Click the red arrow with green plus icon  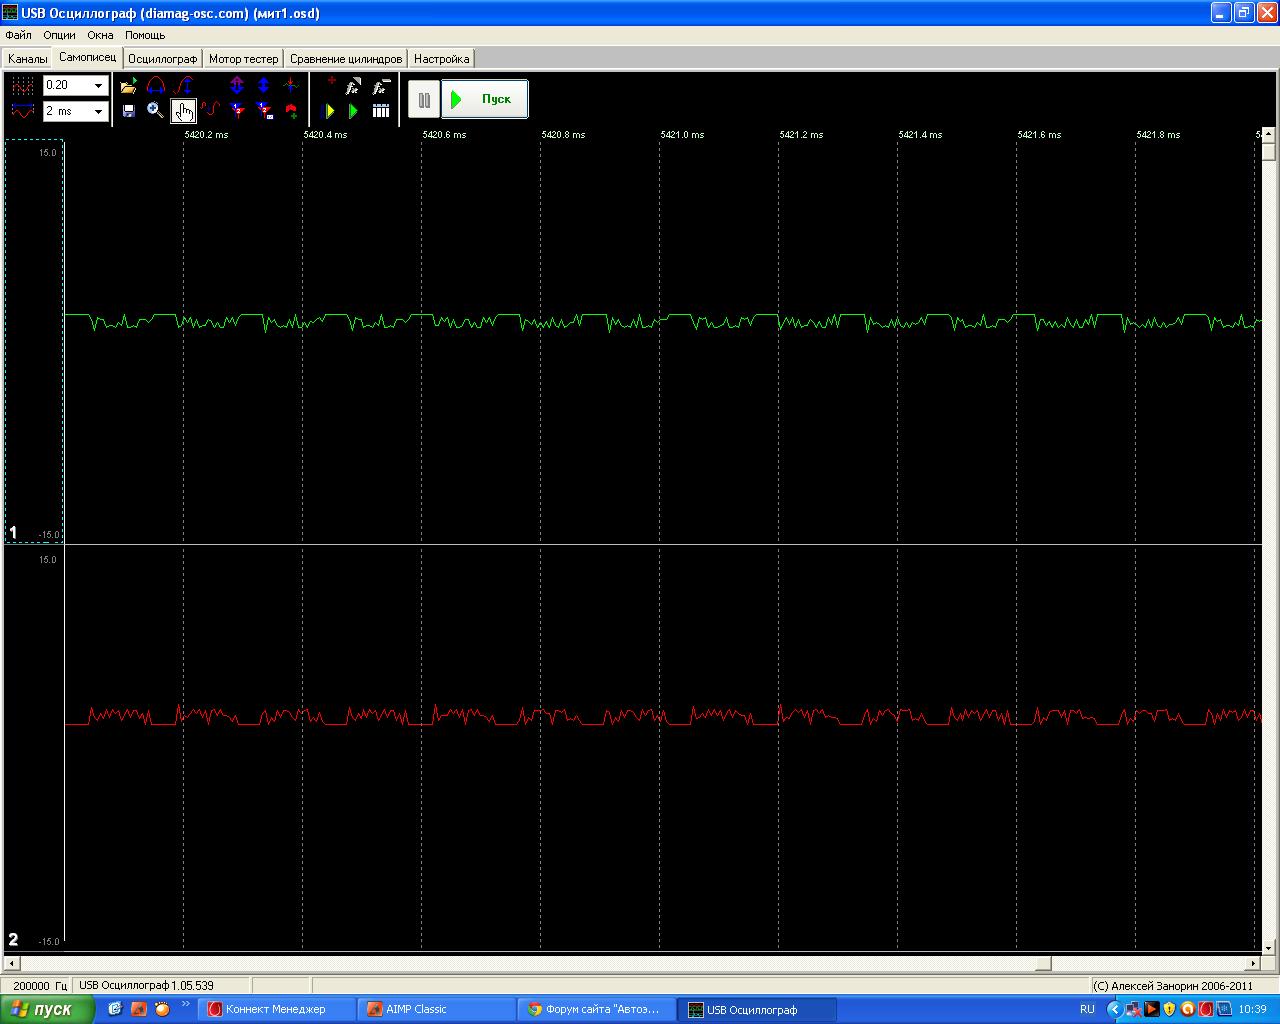click(291, 110)
